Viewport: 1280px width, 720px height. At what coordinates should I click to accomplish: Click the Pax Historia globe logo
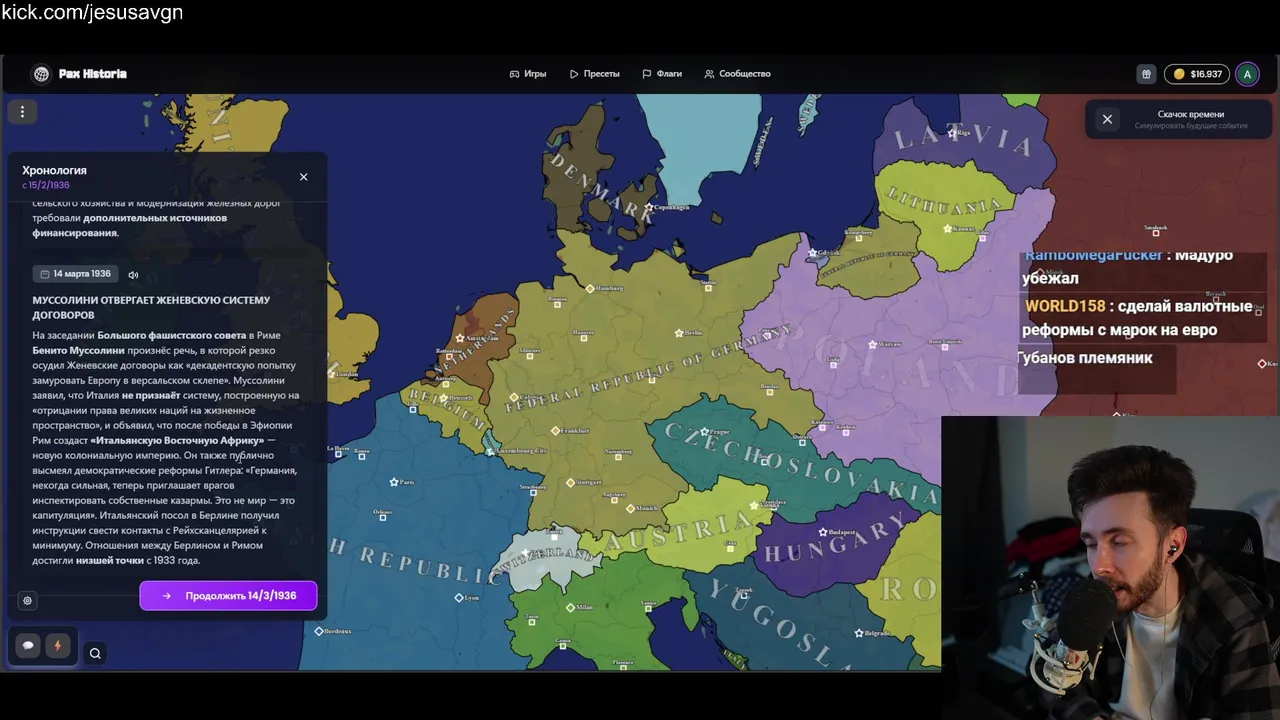click(x=41, y=74)
